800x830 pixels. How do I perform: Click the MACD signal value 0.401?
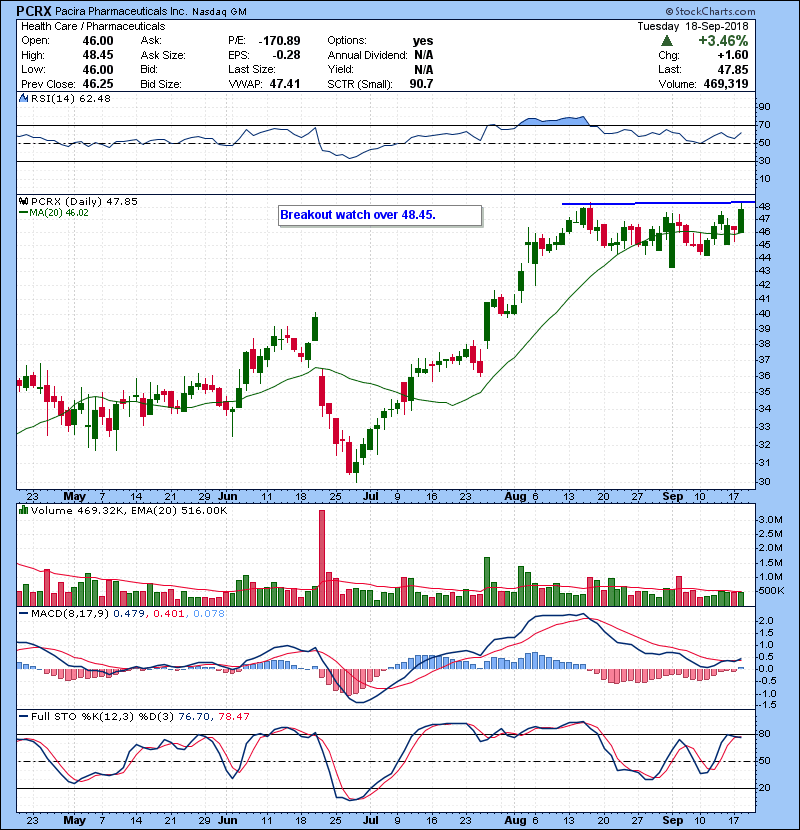169,614
